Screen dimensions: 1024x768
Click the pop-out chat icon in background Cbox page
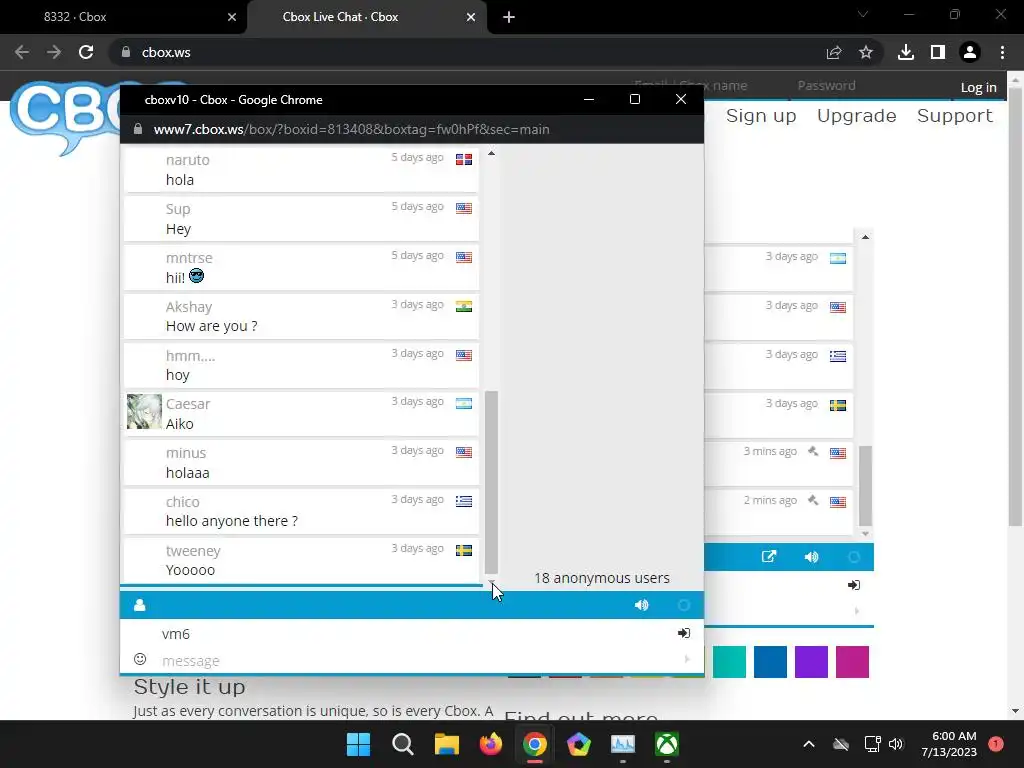pyautogui.click(x=769, y=556)
